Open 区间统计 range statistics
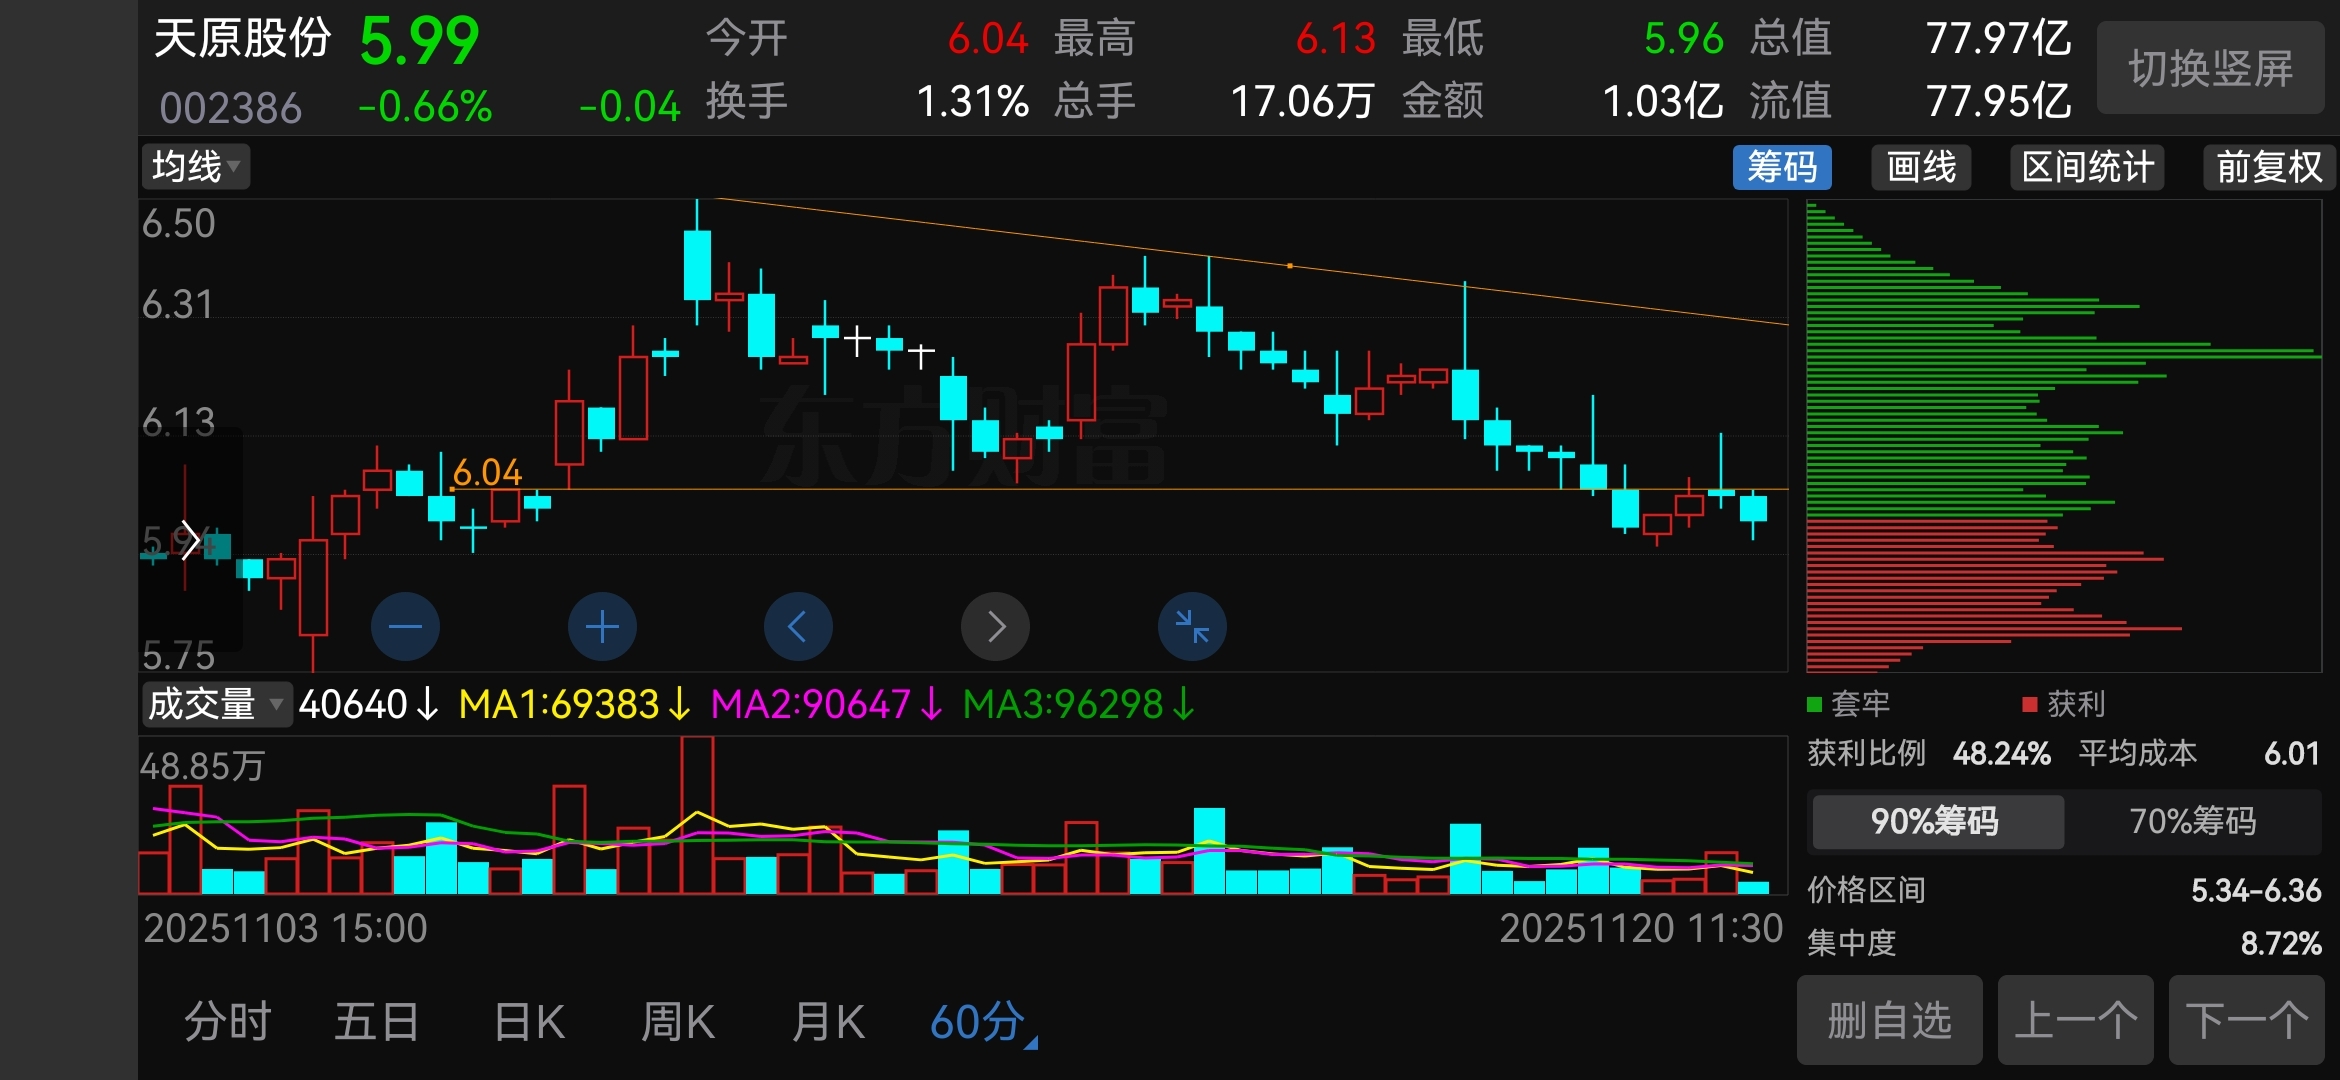This screenshot has height=1080, width=2340. pyautogui.click(x=2087, y=167)
